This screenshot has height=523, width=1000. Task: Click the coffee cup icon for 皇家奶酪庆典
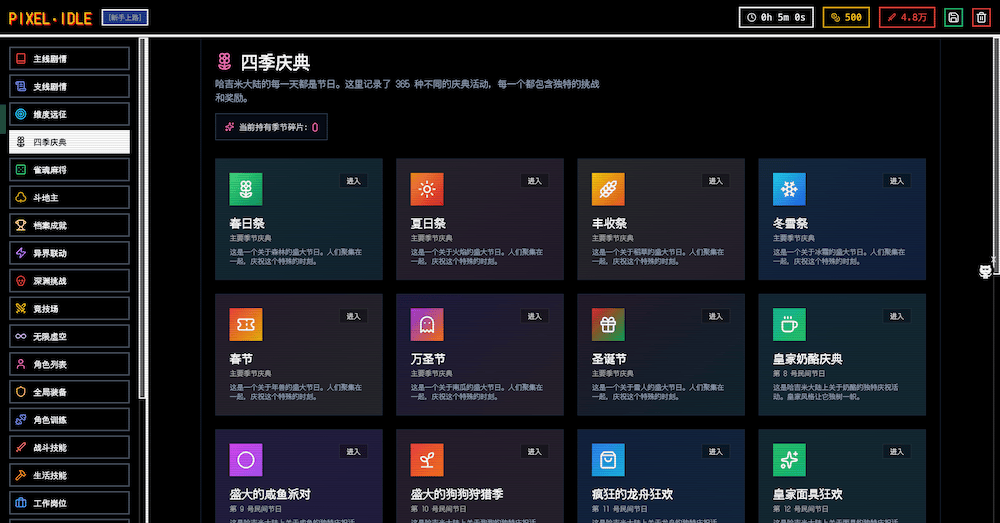tap(789, 324)
